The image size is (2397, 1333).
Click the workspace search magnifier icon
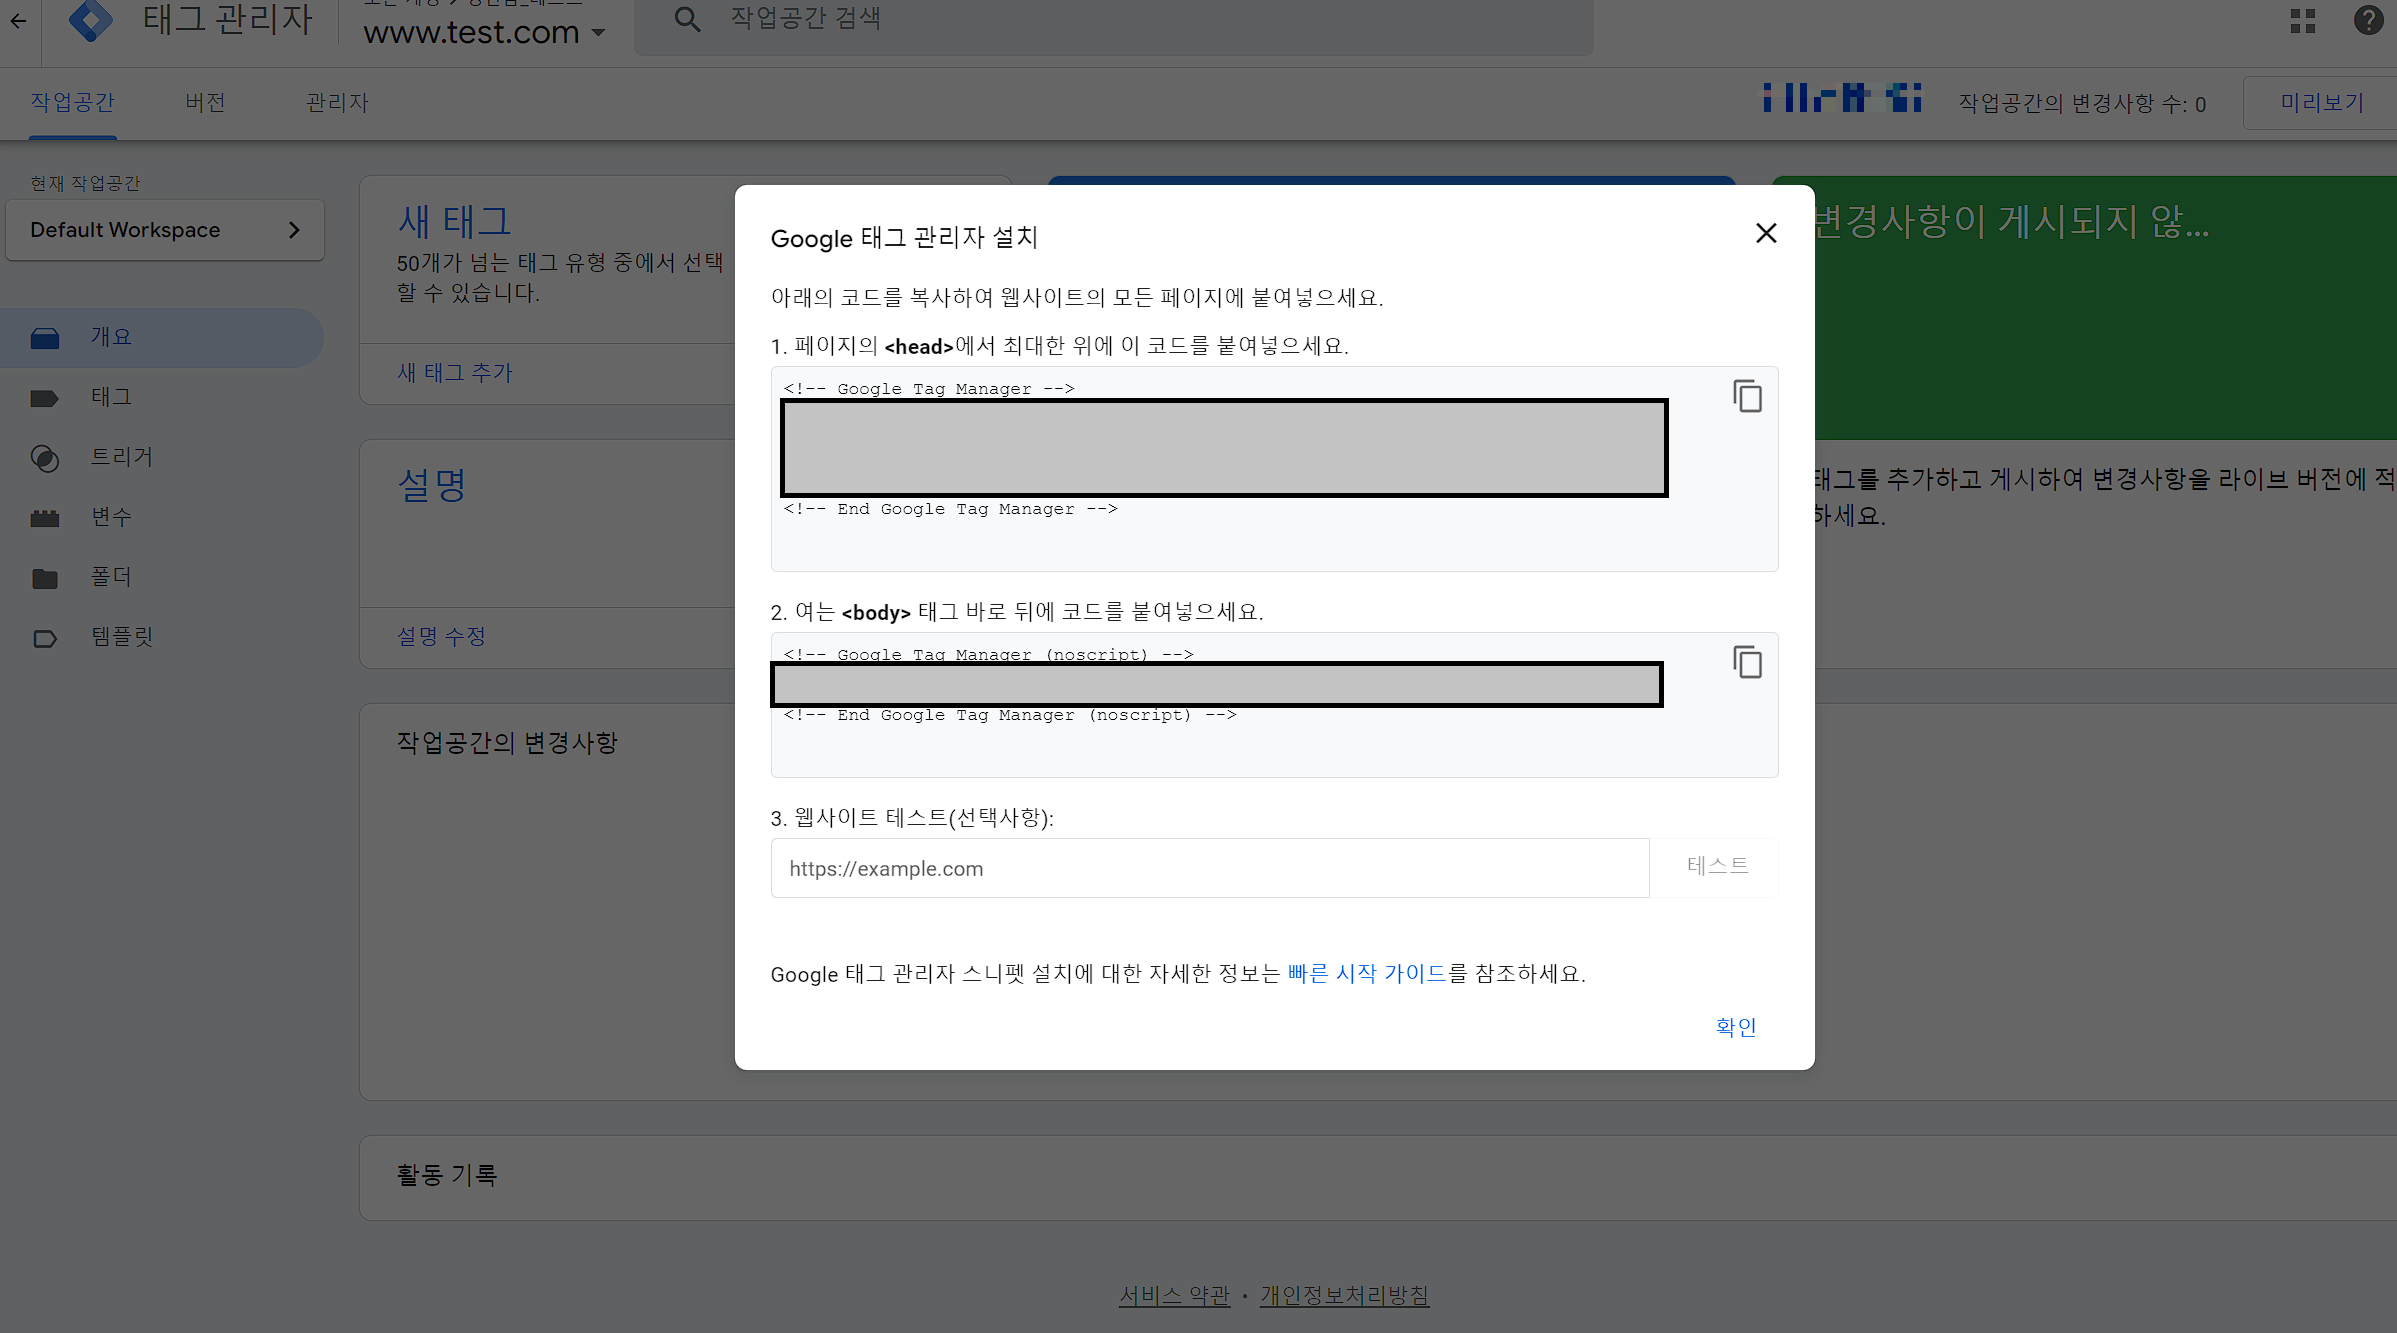pyautogui.click(x=687, y=19)
